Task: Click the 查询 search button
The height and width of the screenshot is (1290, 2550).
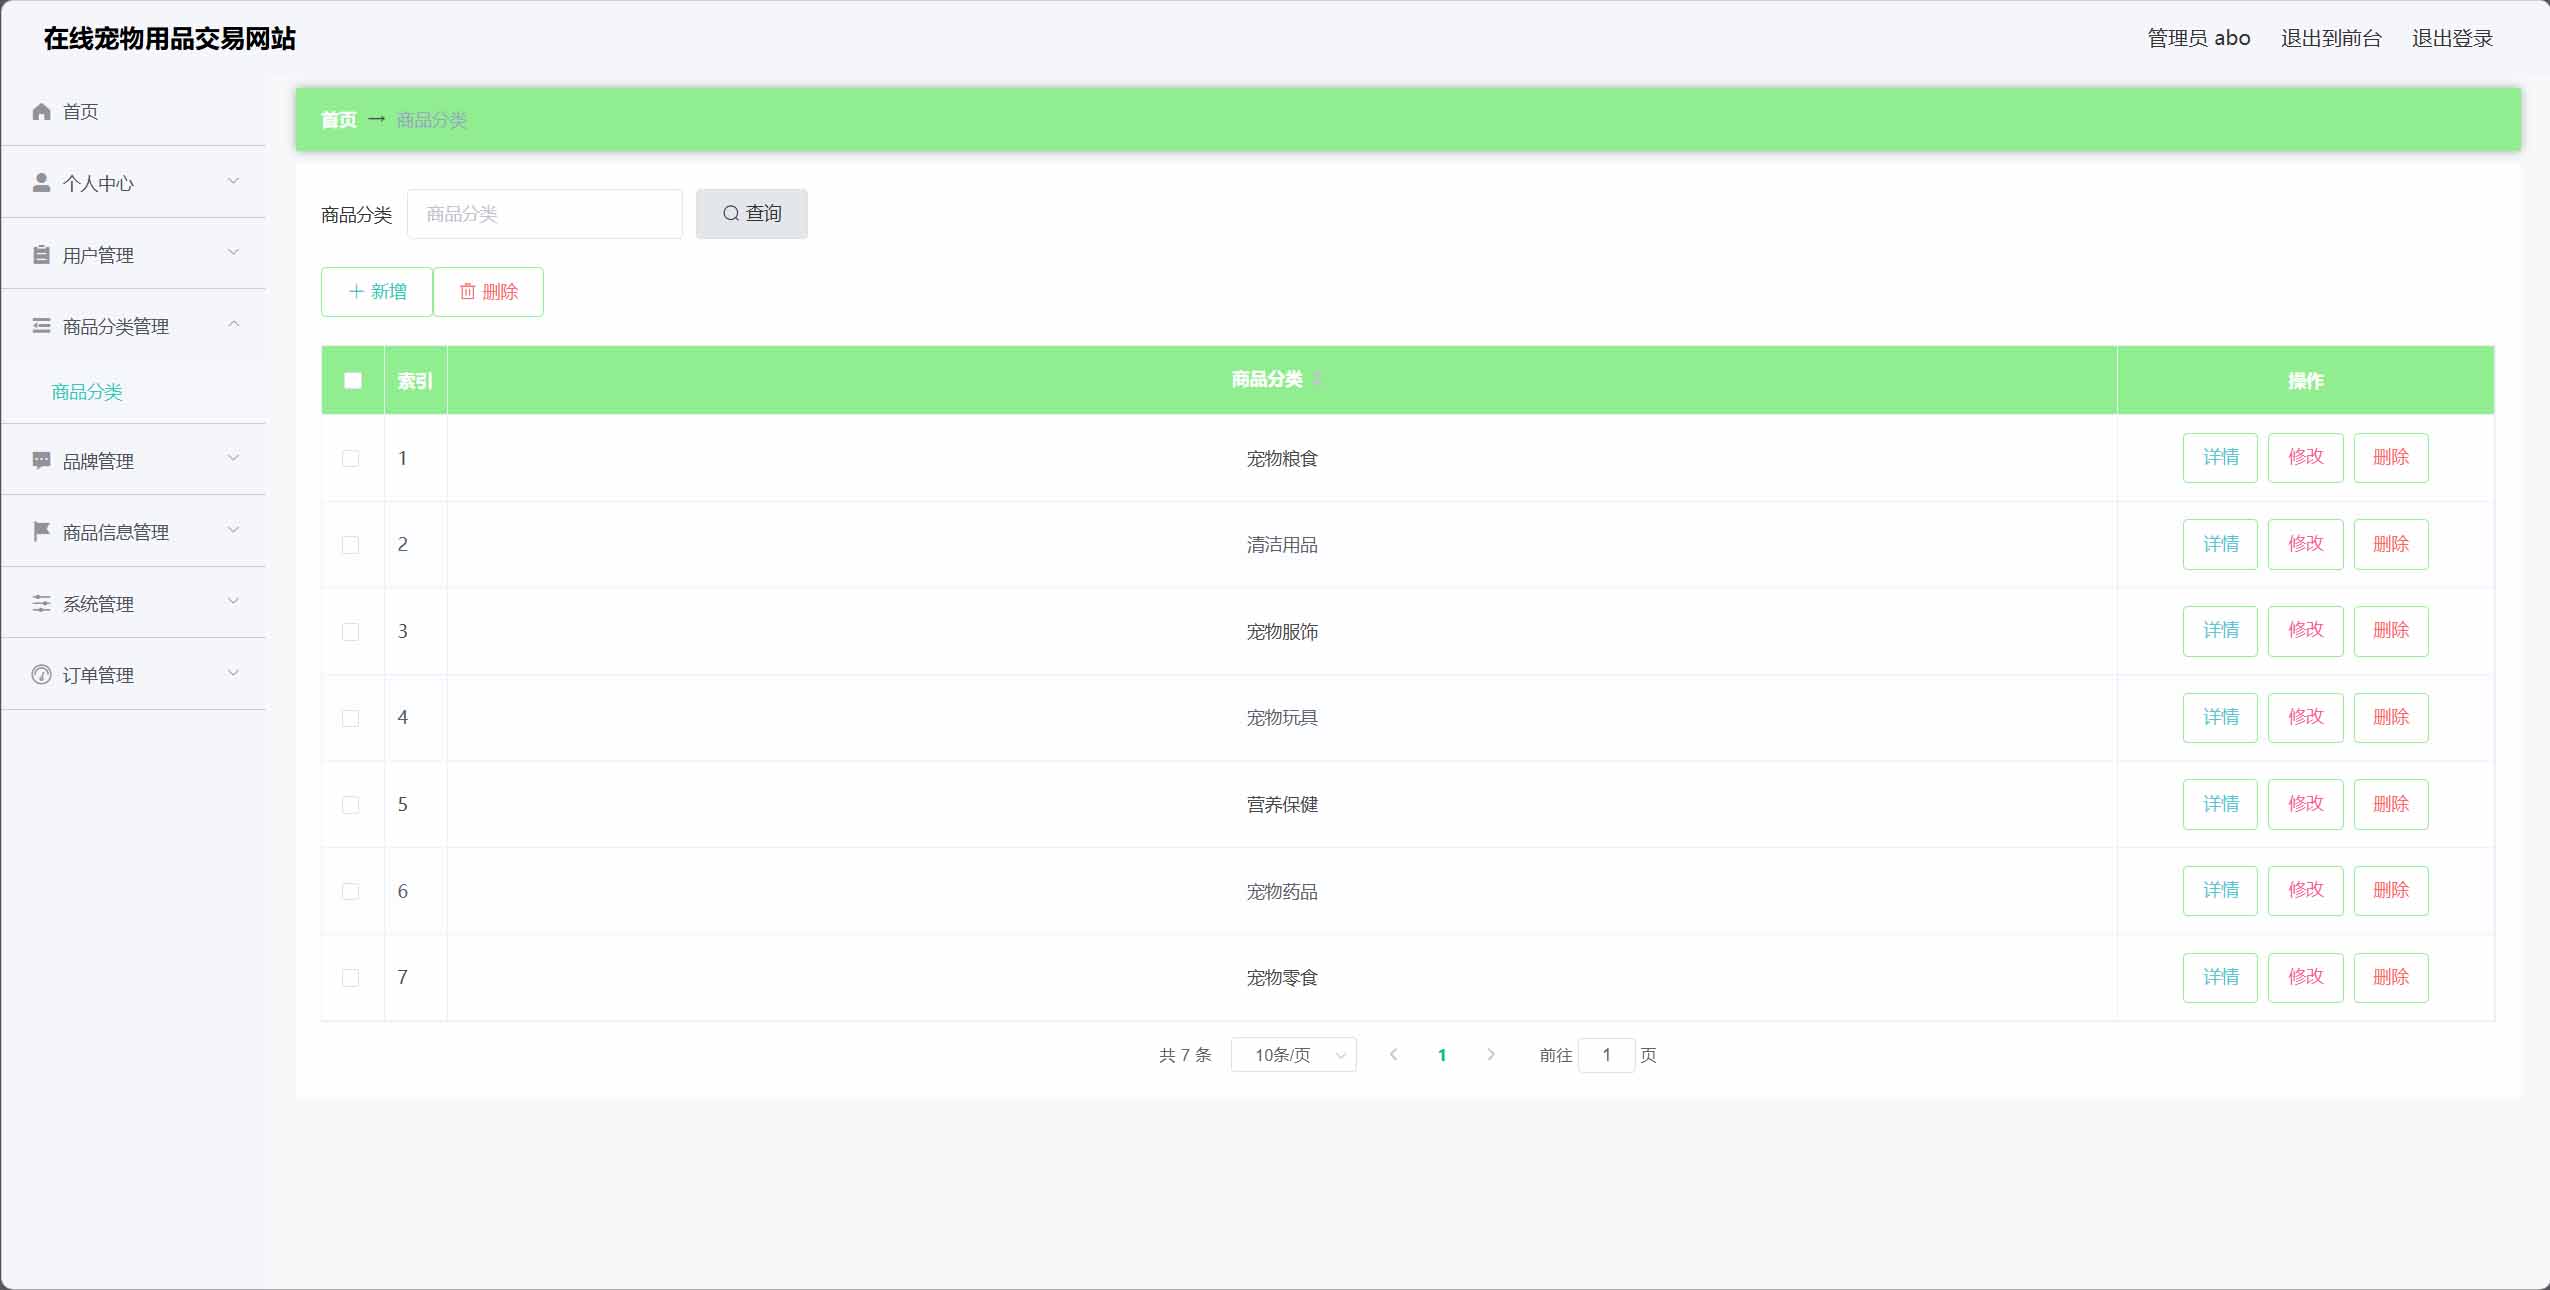Action: [x=752, y=214]
